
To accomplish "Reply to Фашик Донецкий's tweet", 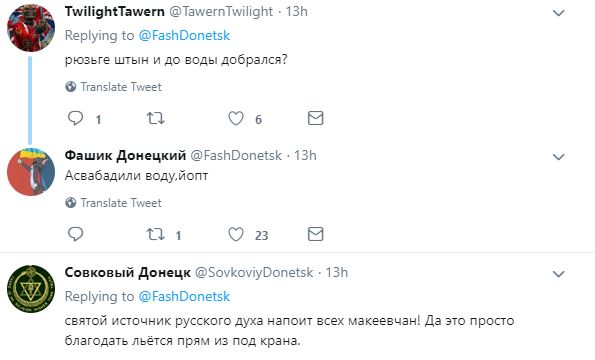I will (x=75, y=234).
